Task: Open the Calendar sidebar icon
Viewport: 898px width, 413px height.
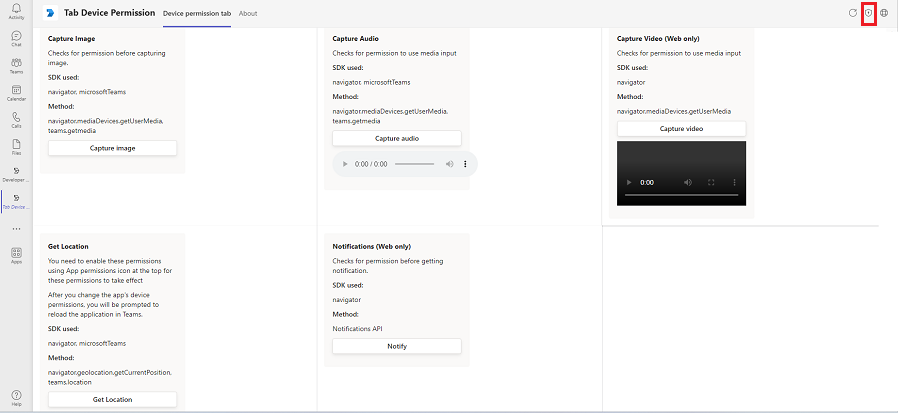Action: [16, 93]
